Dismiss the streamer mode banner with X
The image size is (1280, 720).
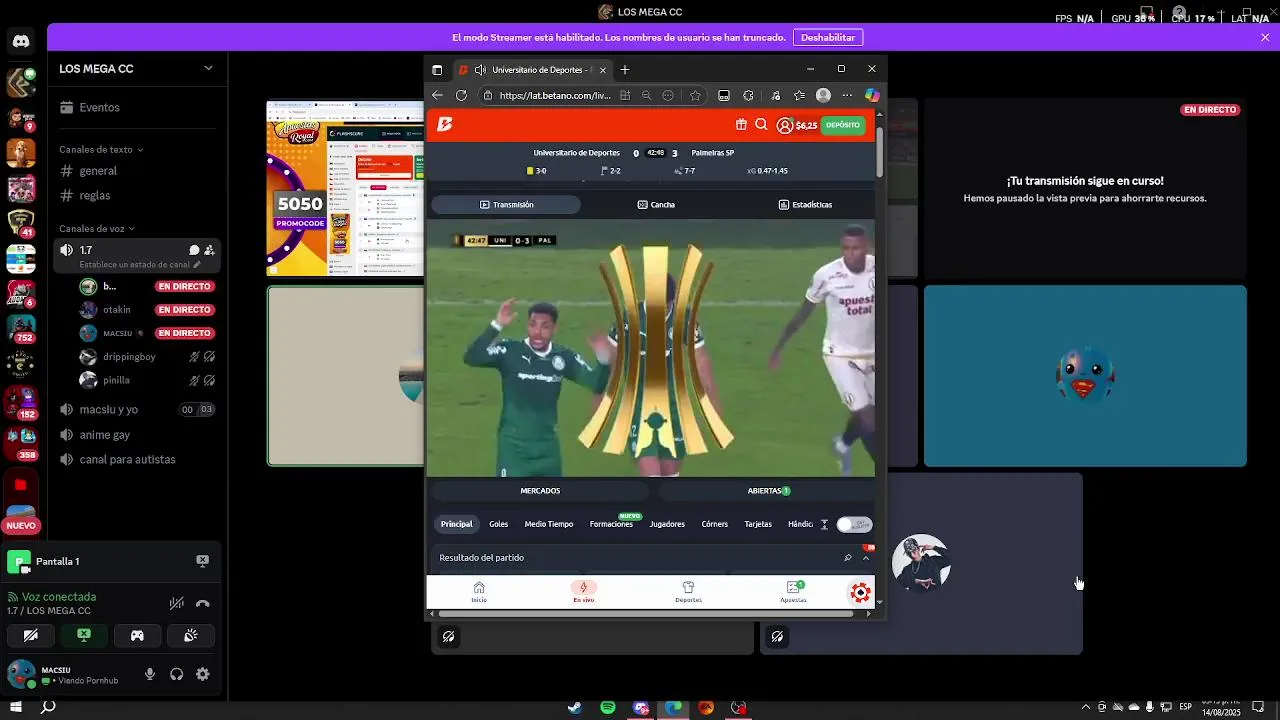coord(1265,37)
